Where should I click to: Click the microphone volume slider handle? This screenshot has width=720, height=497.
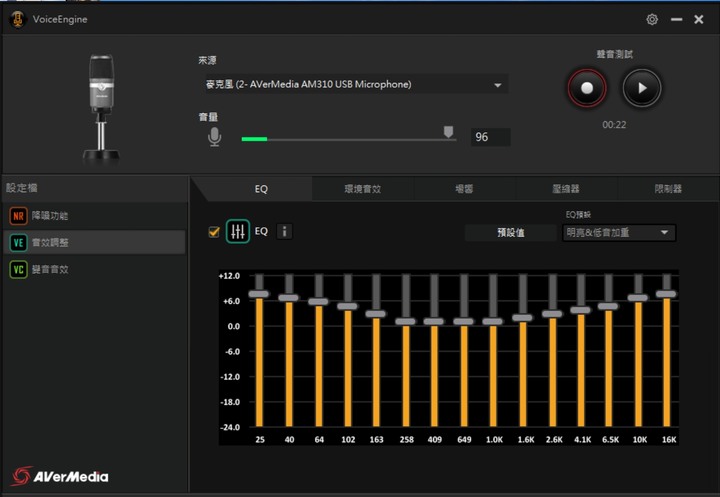[449, 132]
